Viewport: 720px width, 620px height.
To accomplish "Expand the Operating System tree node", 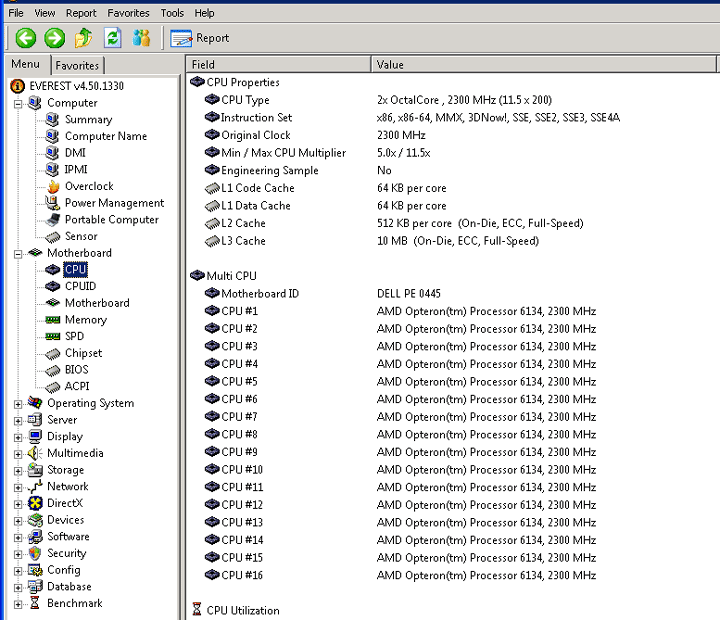I will pyautogui.click(x=17, y=404).
